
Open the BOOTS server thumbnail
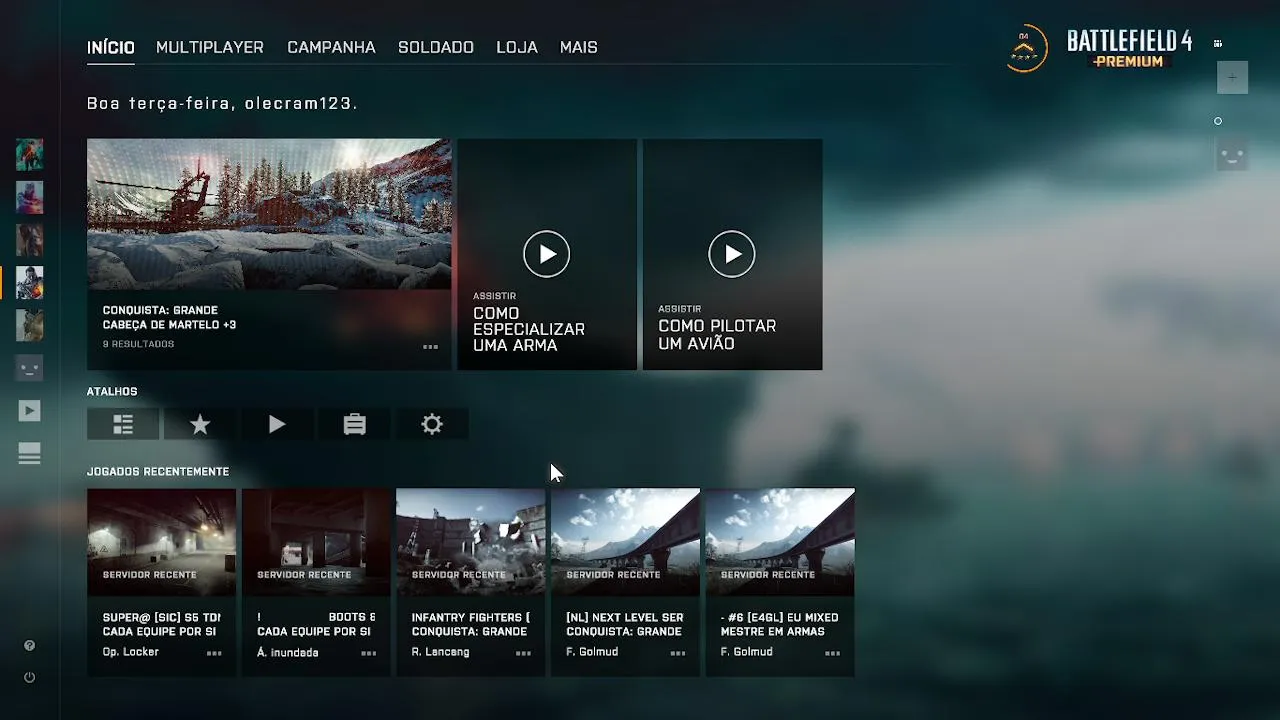coord(316,541)
